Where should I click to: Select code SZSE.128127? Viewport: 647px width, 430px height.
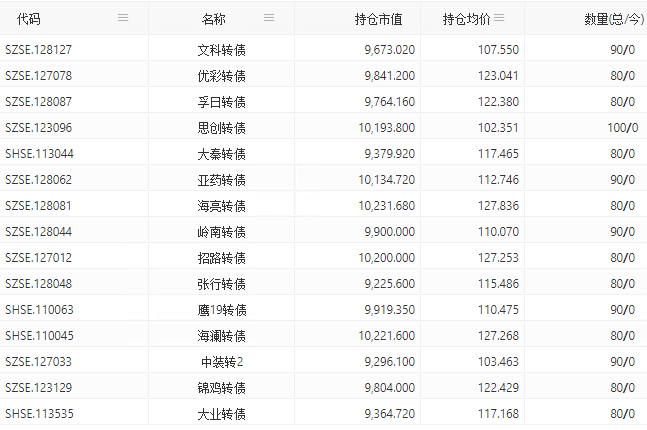[38, 50]
